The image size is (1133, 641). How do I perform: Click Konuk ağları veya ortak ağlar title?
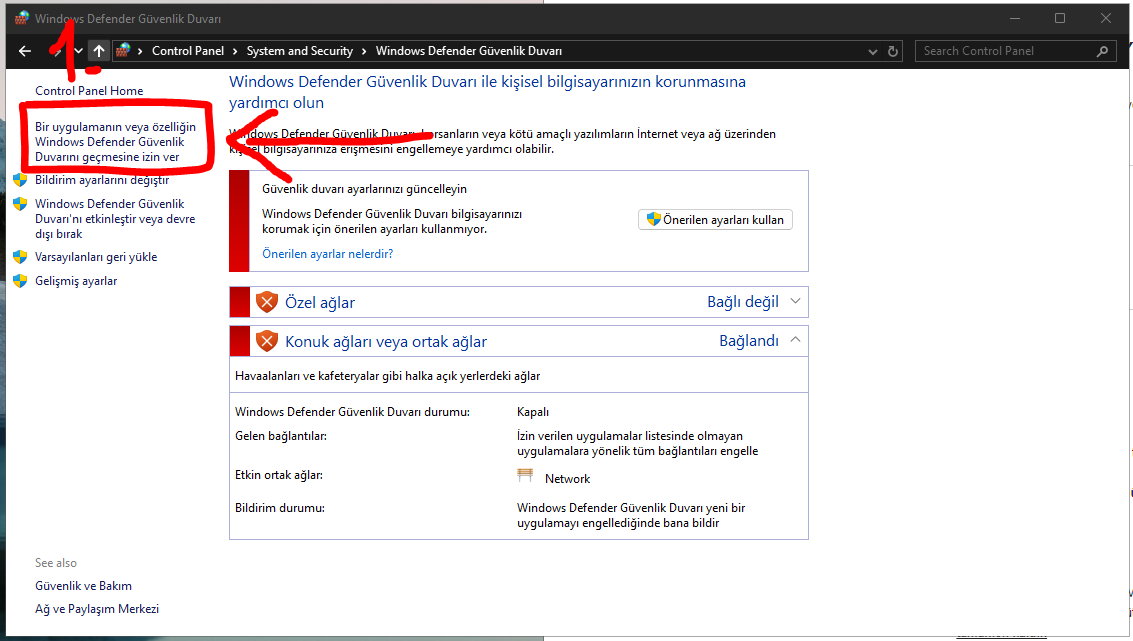click(386, 341)
